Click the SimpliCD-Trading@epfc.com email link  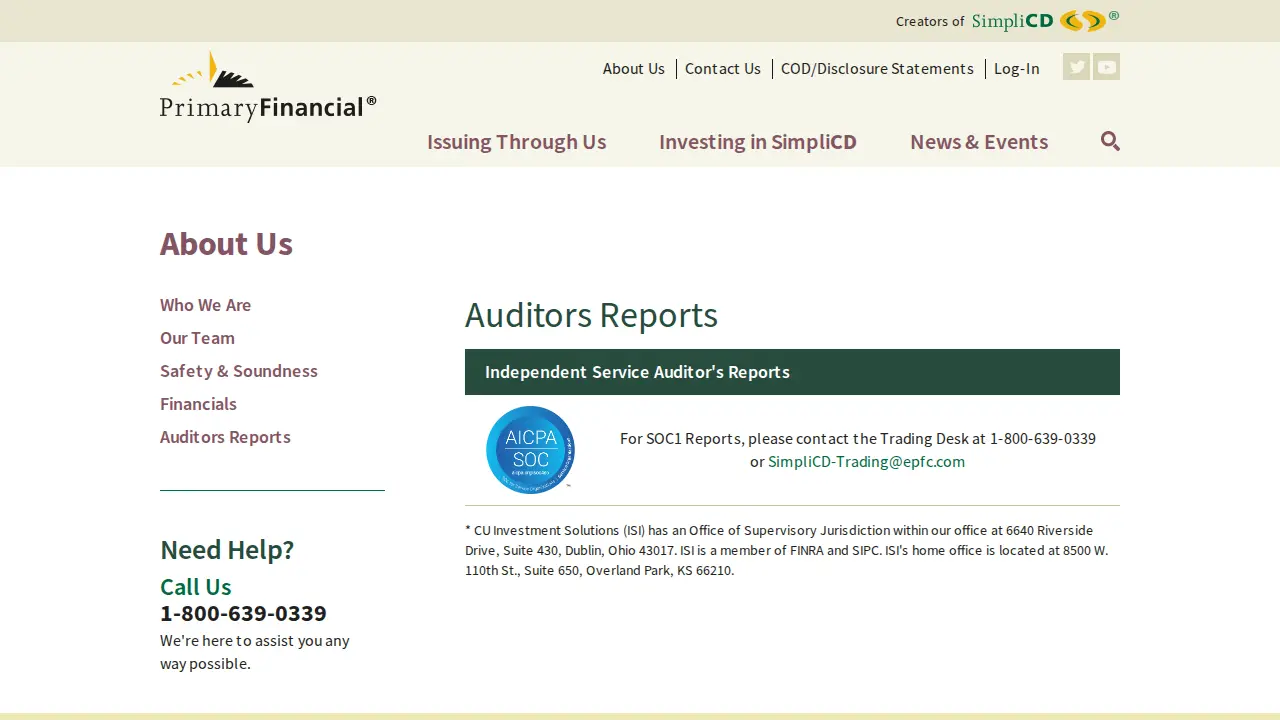tap(866, 462)
